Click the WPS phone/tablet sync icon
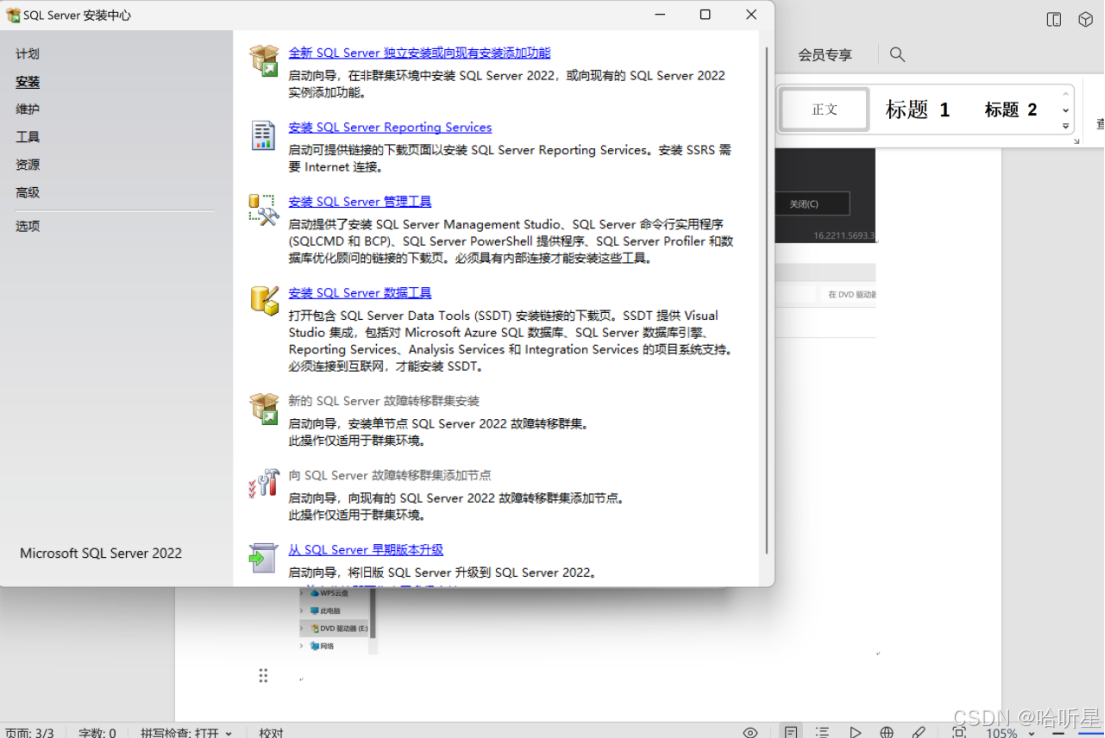The width and height of the screenshot is (1105, 738). 1054,20
